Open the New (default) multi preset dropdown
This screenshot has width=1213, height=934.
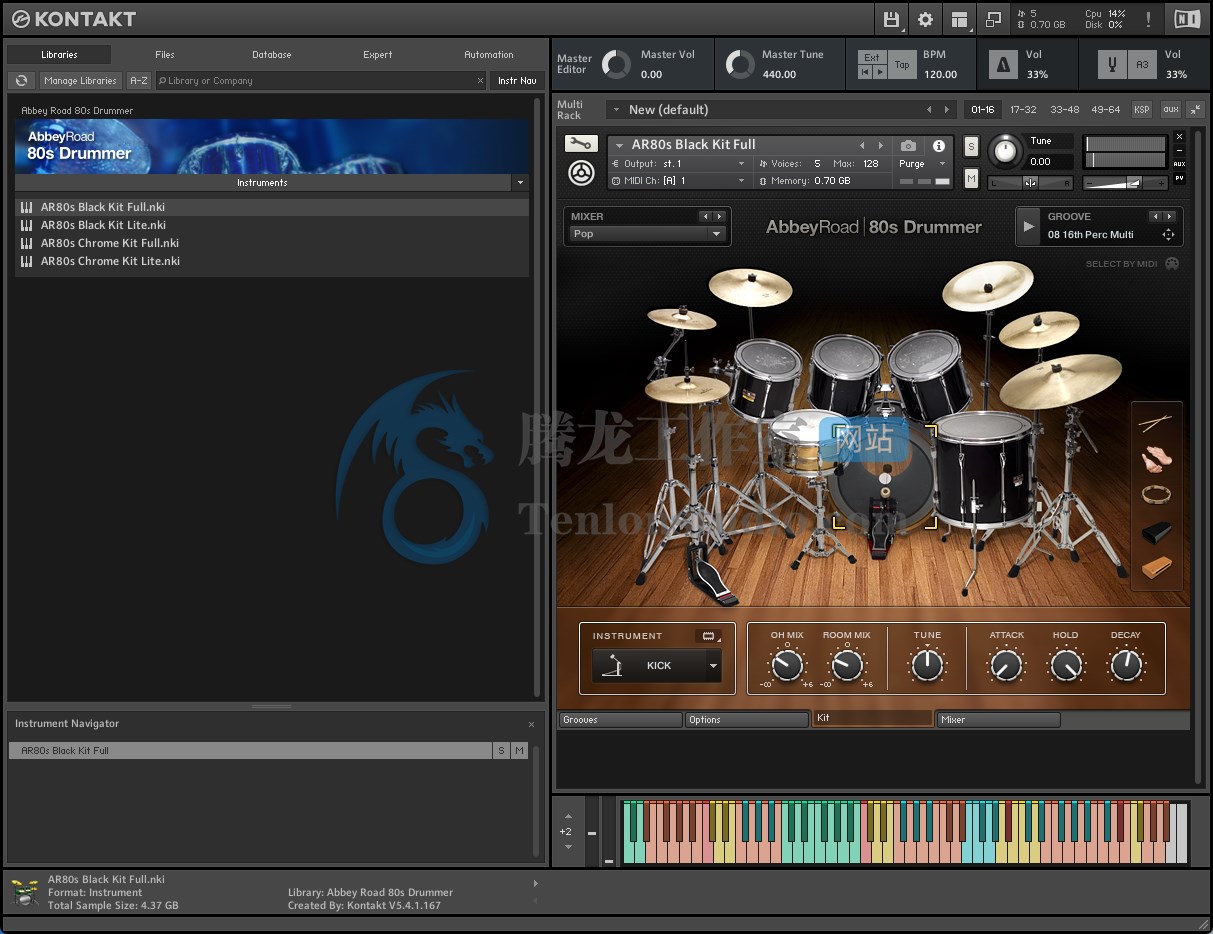click(782, 110)
